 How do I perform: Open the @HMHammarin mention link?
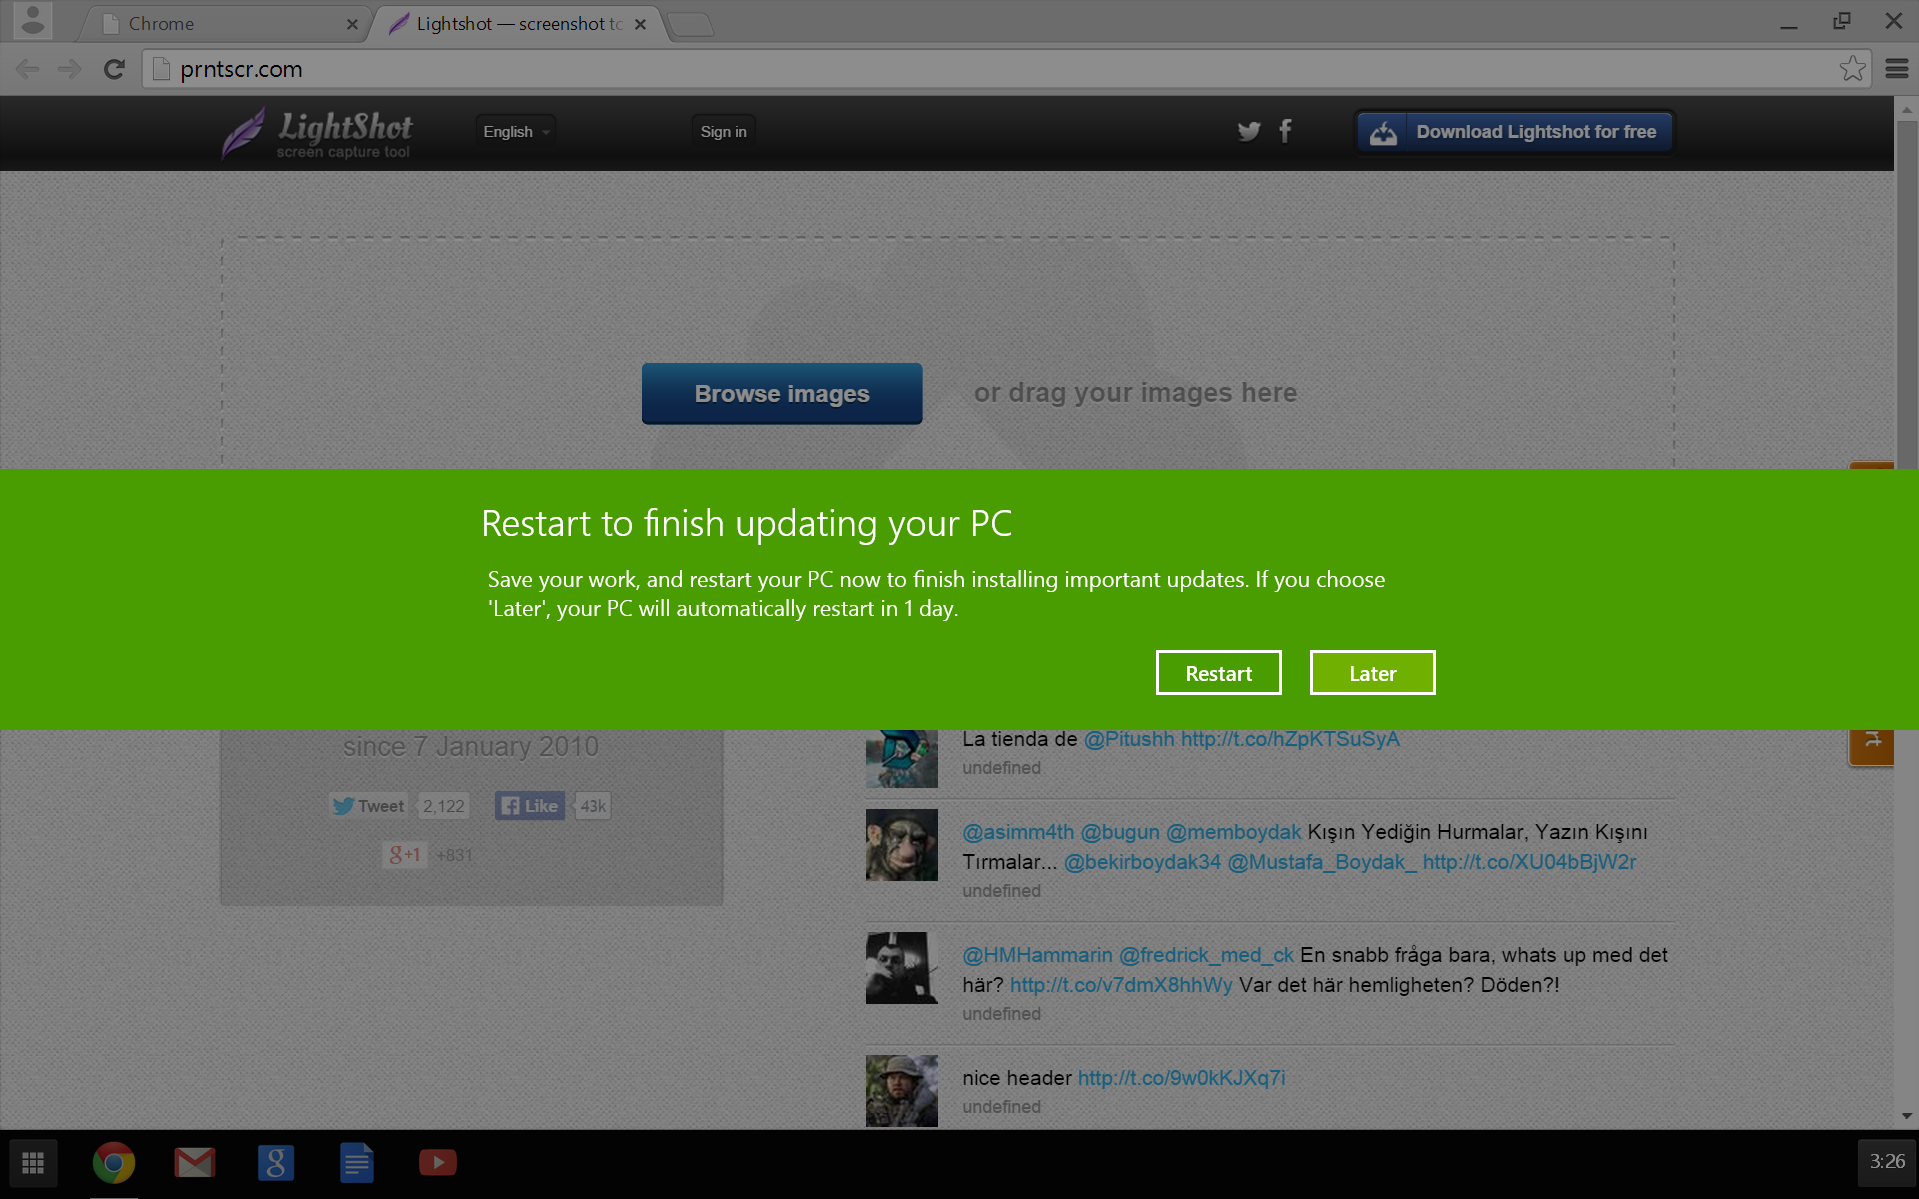click(x=1037, y=955)
